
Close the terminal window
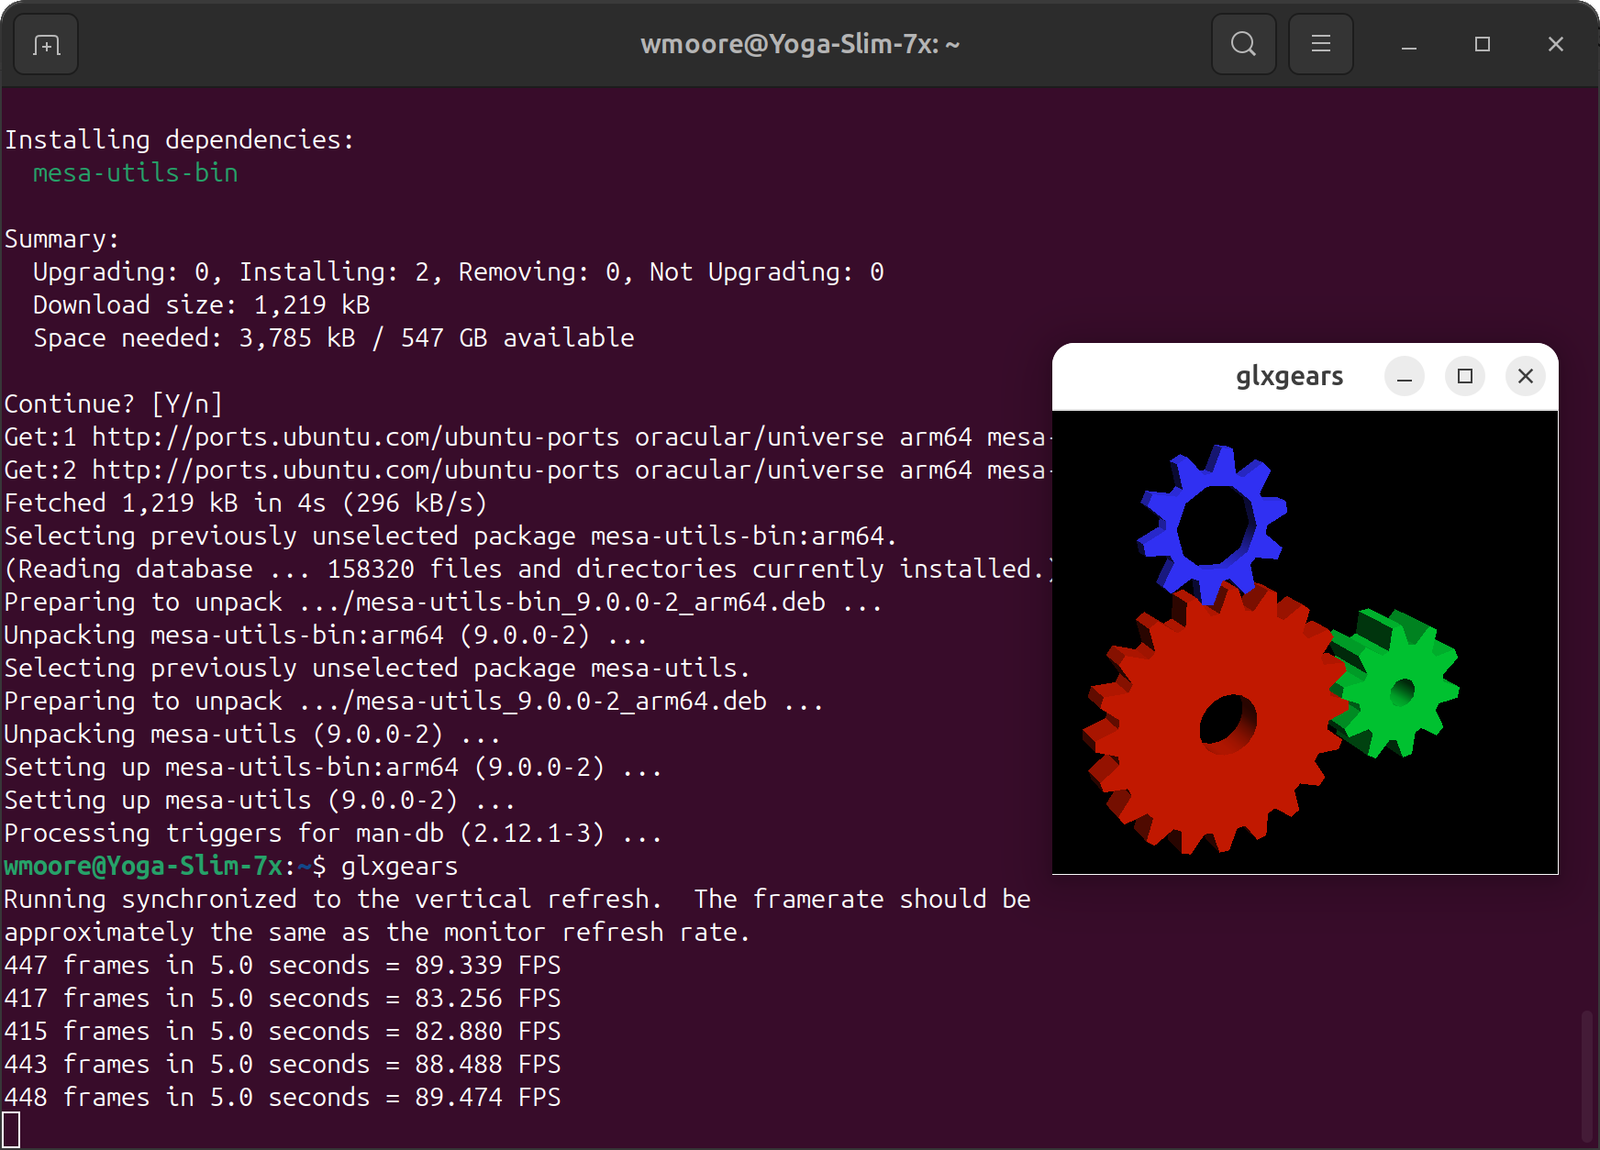coord(1555,44)
